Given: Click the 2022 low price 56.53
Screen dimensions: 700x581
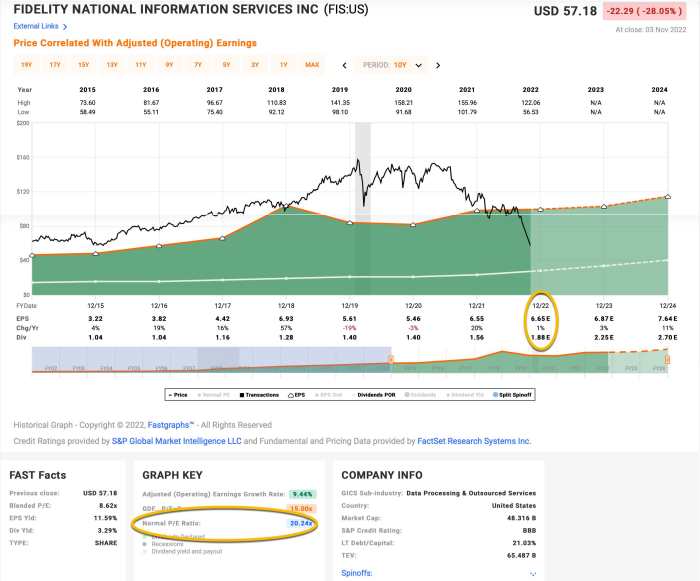Looking at the screenshot, I should tap(531, 112).
